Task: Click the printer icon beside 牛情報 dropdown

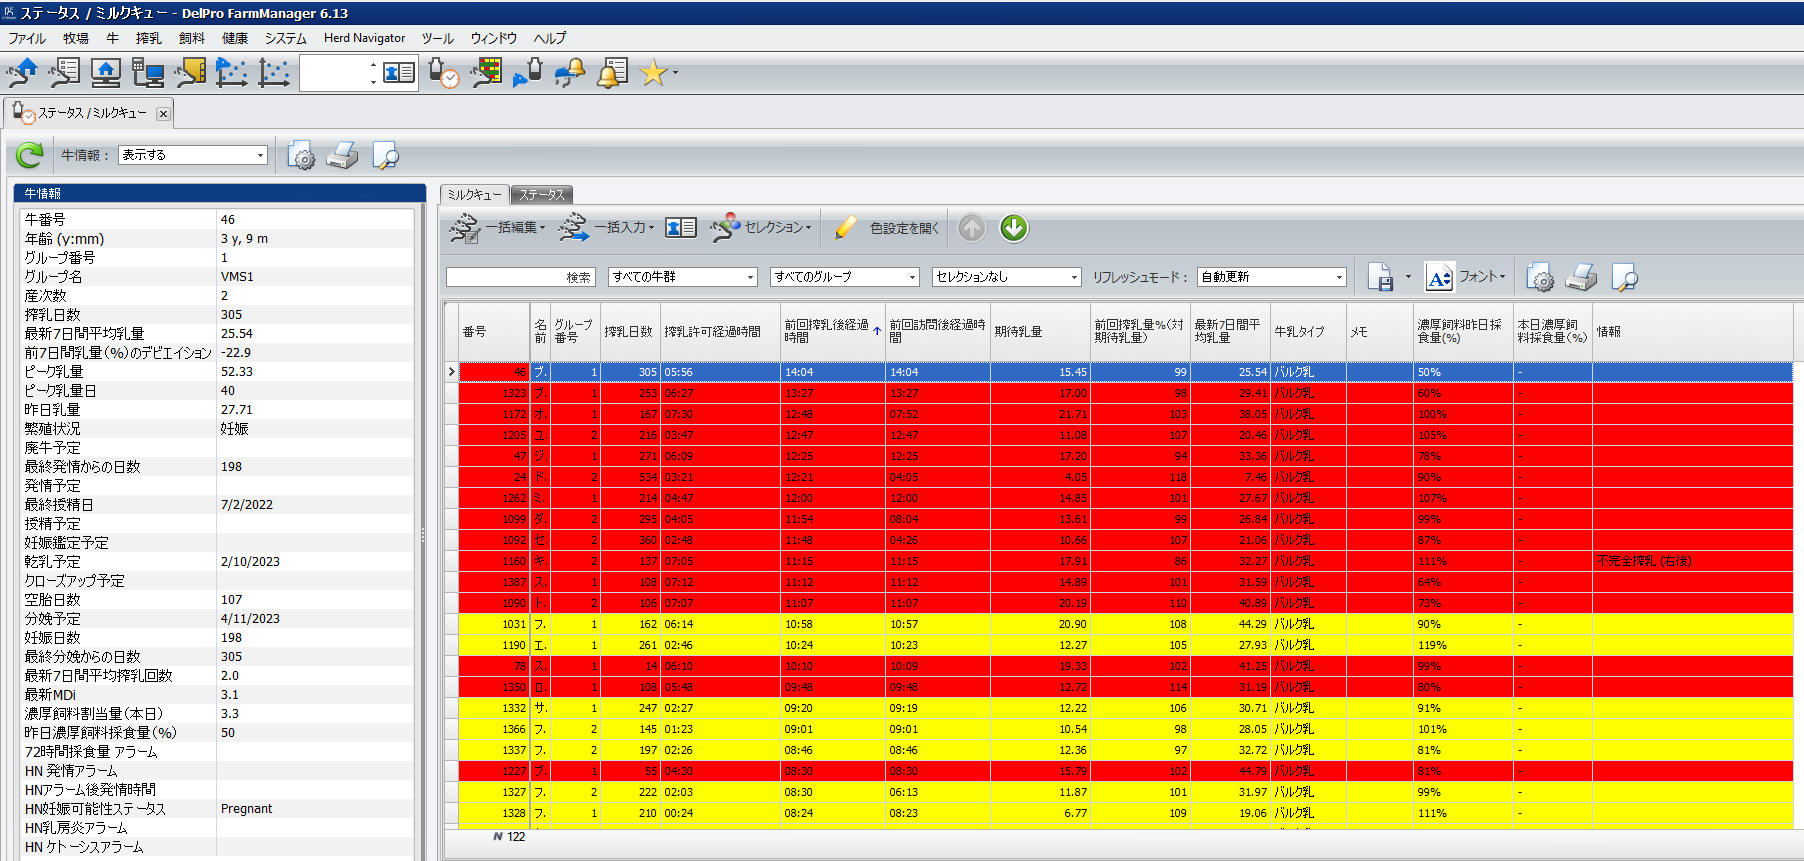Action: tap(342, 155)
